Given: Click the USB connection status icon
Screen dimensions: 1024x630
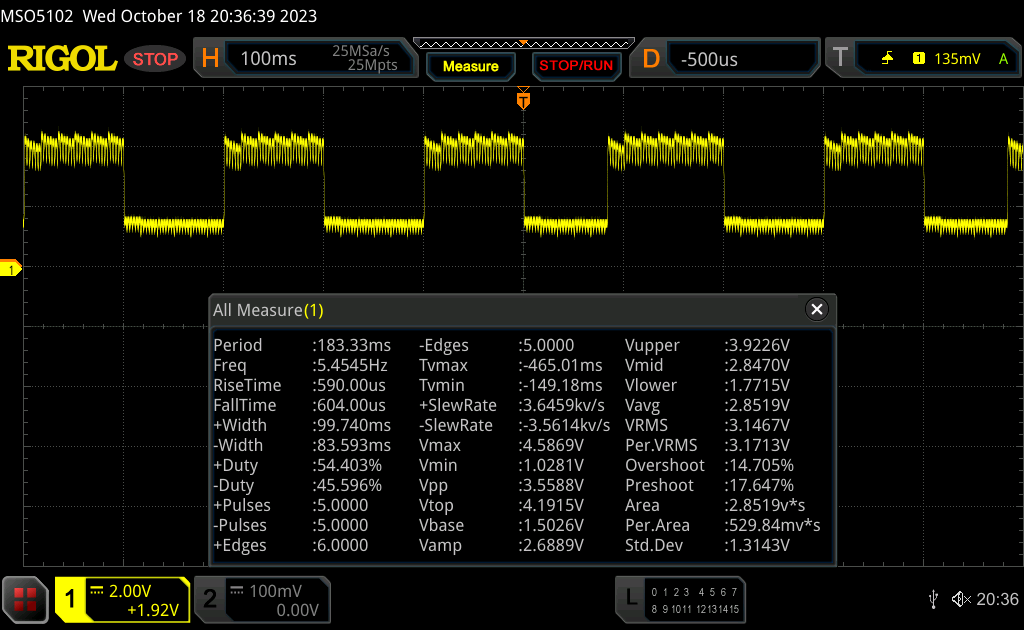Looking at the screenshot, I should tap(933, 599).
